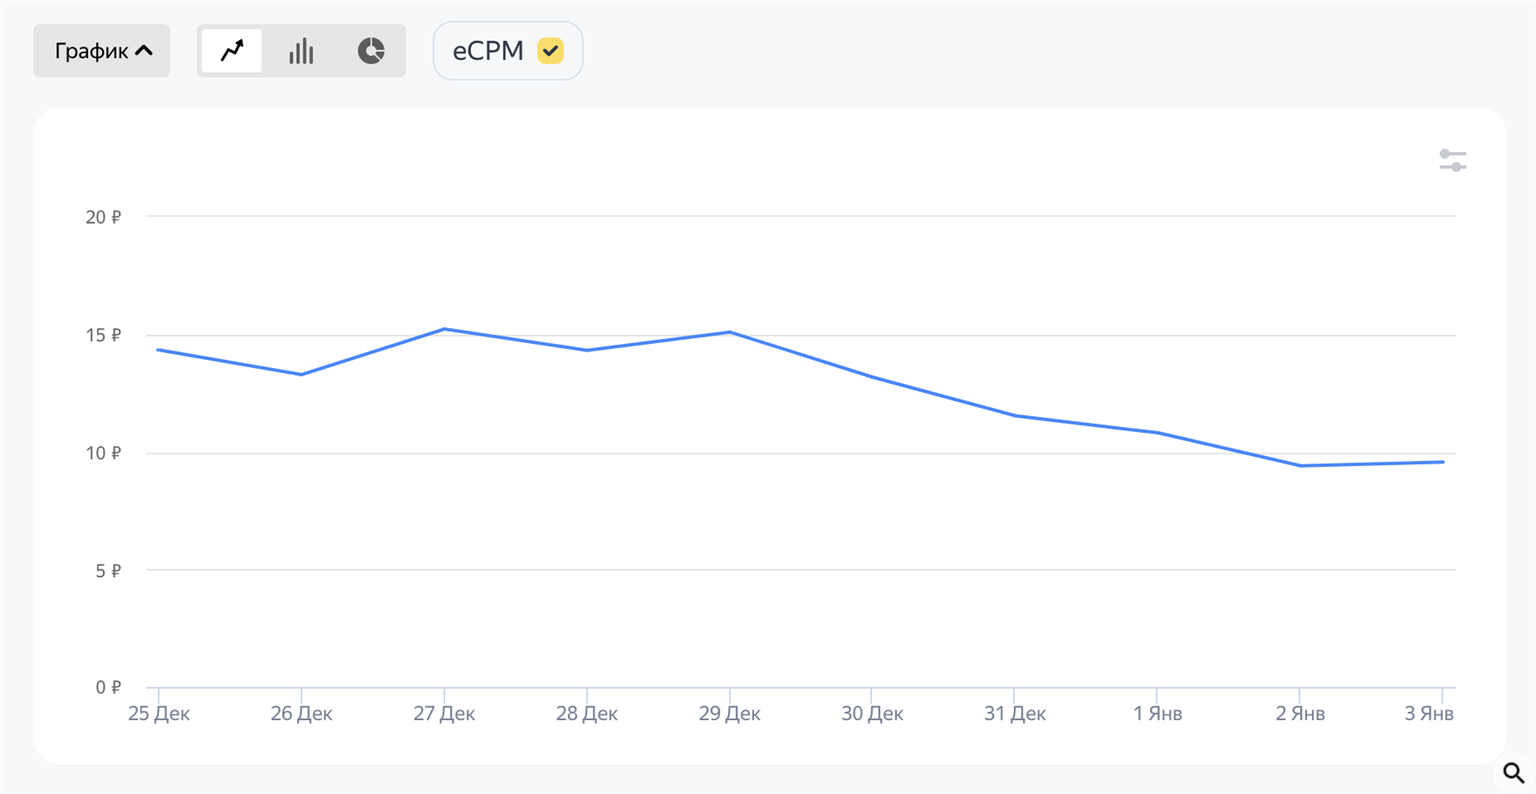Click the 30 Дек date label

click(x=872, y=713)
